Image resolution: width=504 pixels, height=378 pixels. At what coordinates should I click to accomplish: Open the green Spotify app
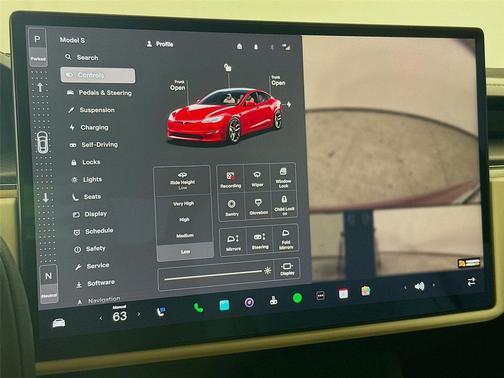(x=297, y=298)
